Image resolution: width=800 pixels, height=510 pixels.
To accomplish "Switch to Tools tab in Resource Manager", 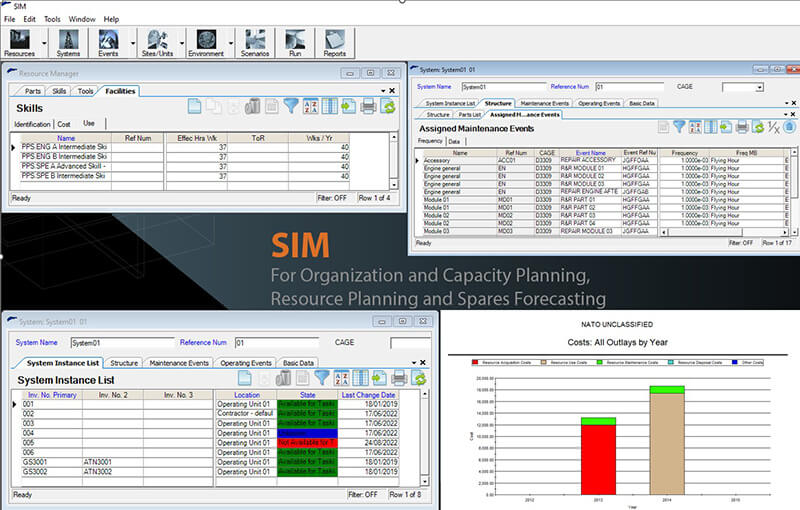I will coord(85,91).
